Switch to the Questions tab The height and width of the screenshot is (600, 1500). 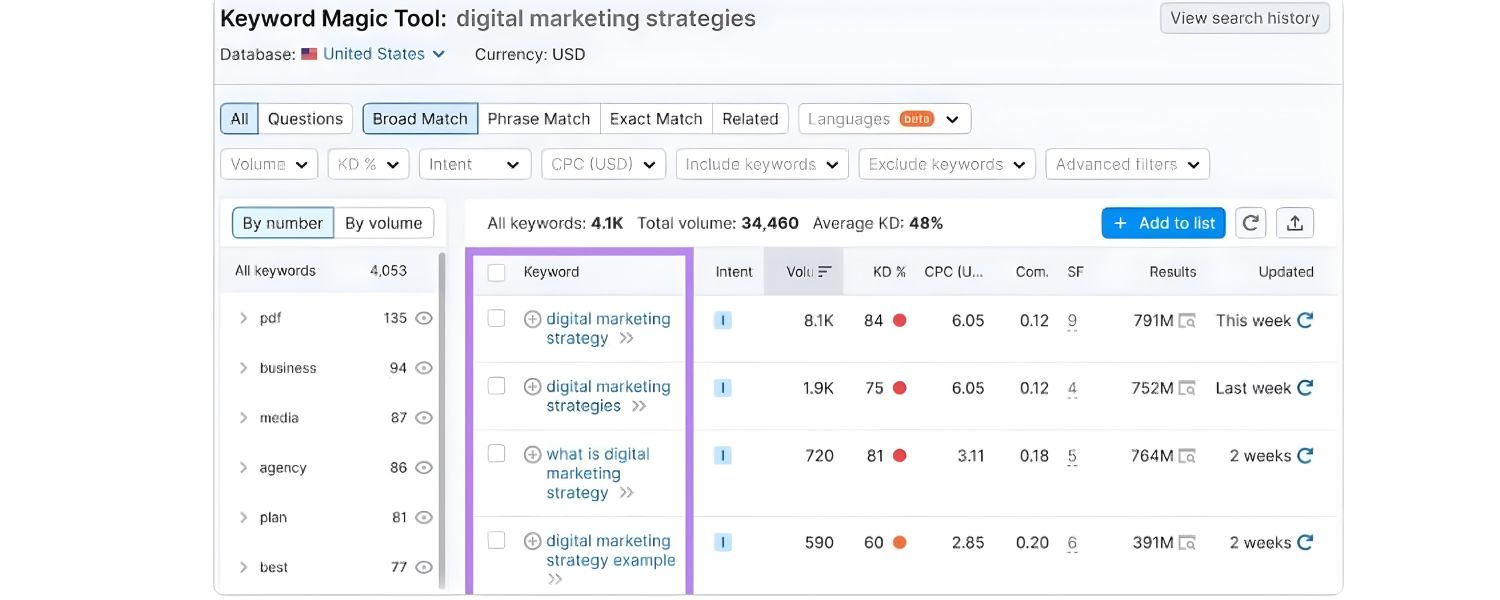(304, 118)
